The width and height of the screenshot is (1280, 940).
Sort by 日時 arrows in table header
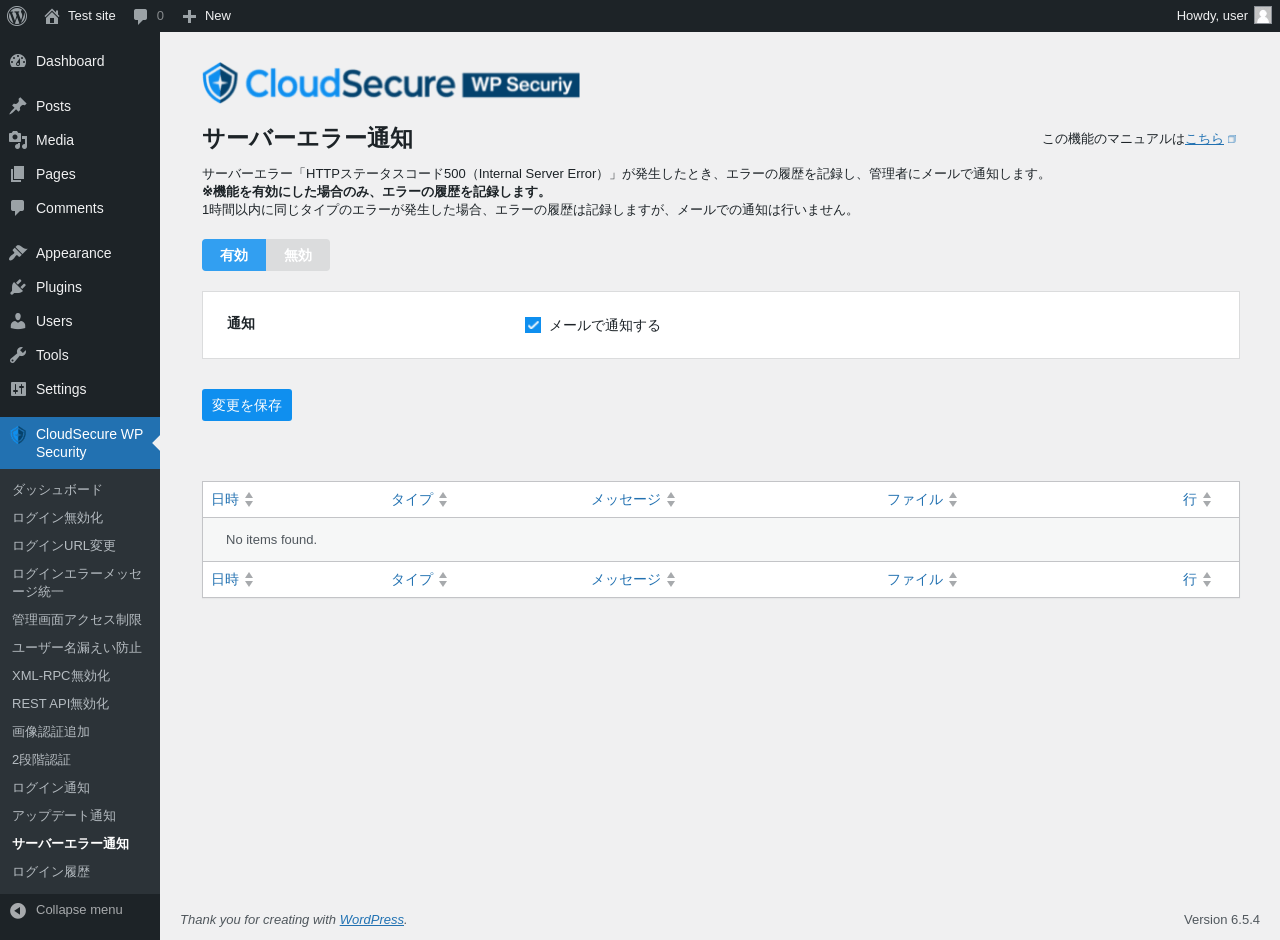coord(249,499)
